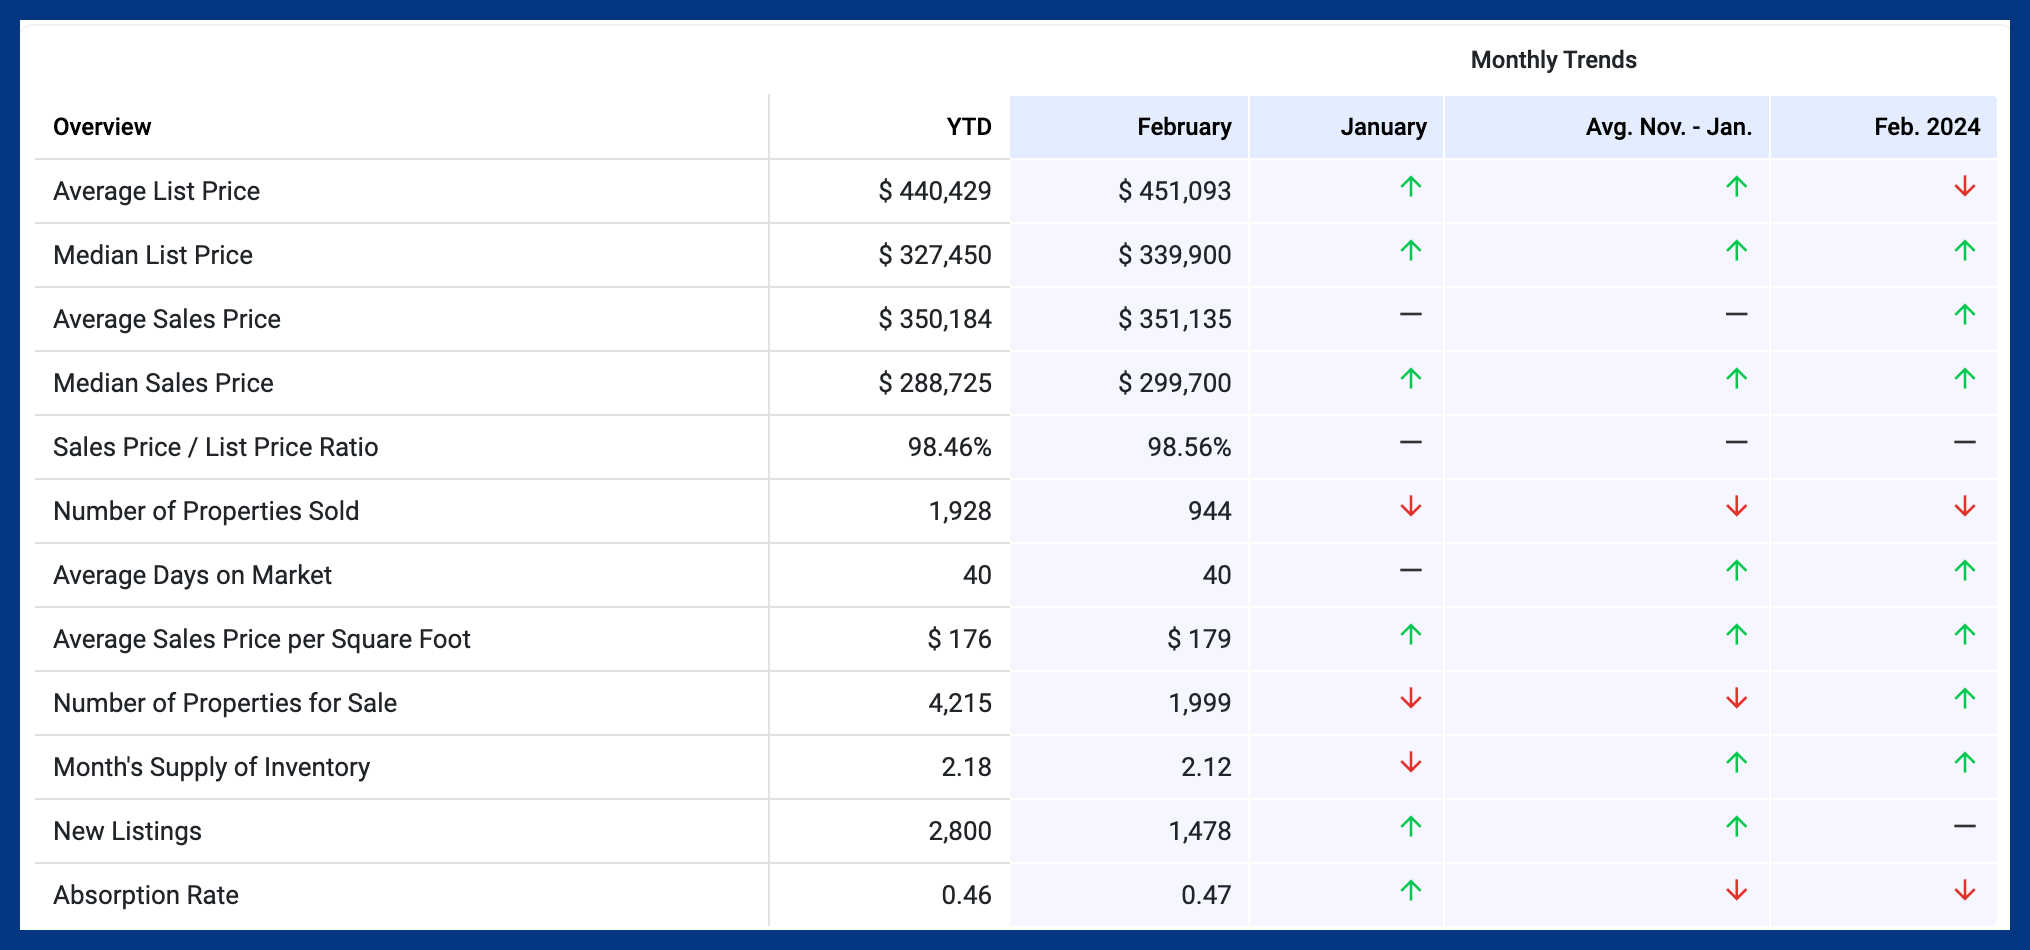
Task: Click Absorption Rate down arrow under Avg. Nov. - Jan.
Action: click(x=1736, y=891)
